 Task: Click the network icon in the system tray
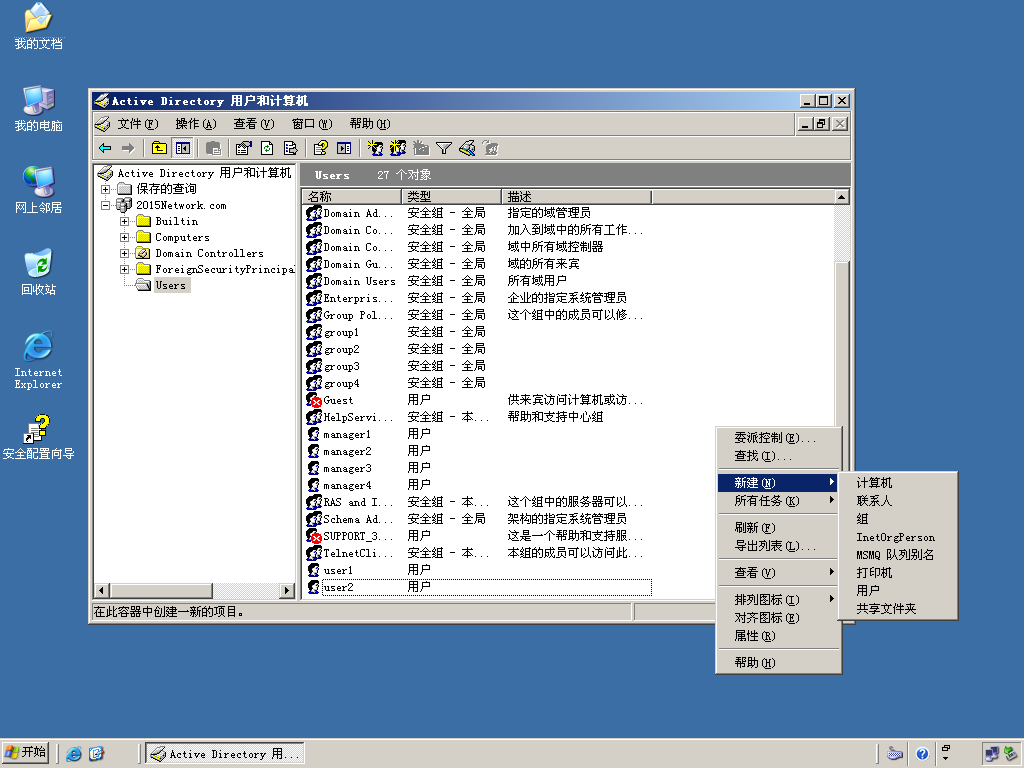click(991, 754)
